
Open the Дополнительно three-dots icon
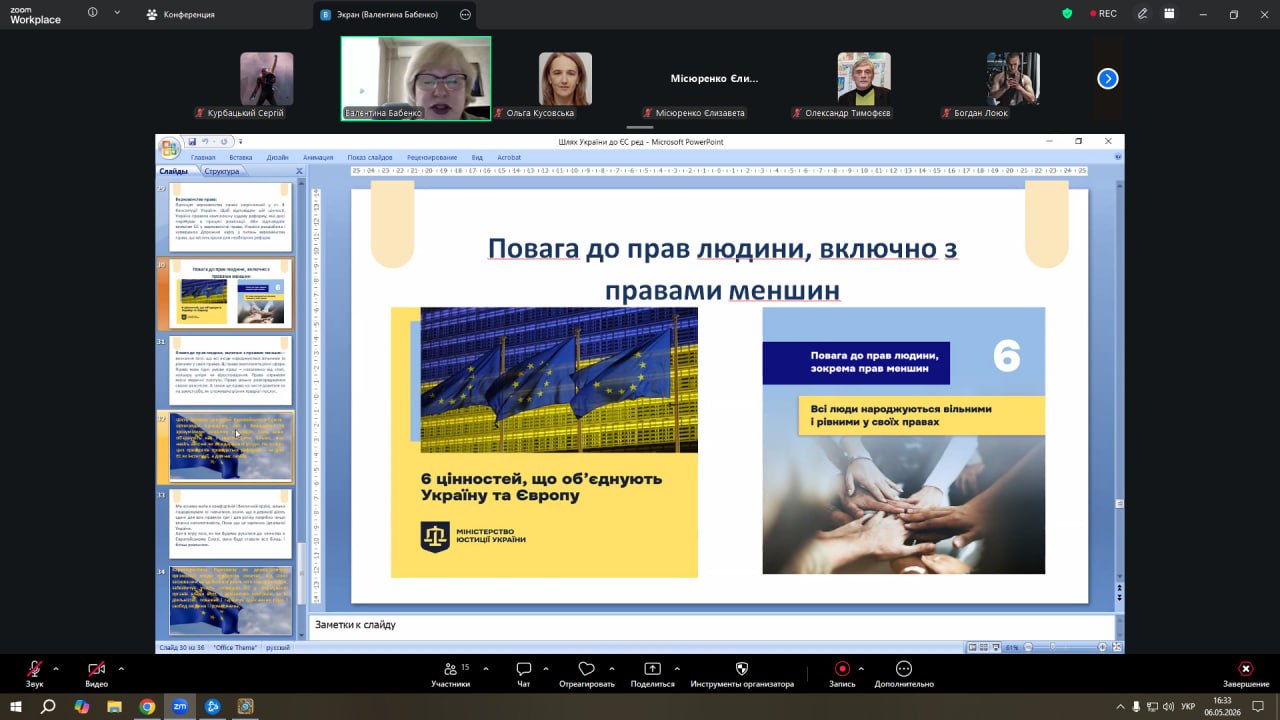point(904,669)
